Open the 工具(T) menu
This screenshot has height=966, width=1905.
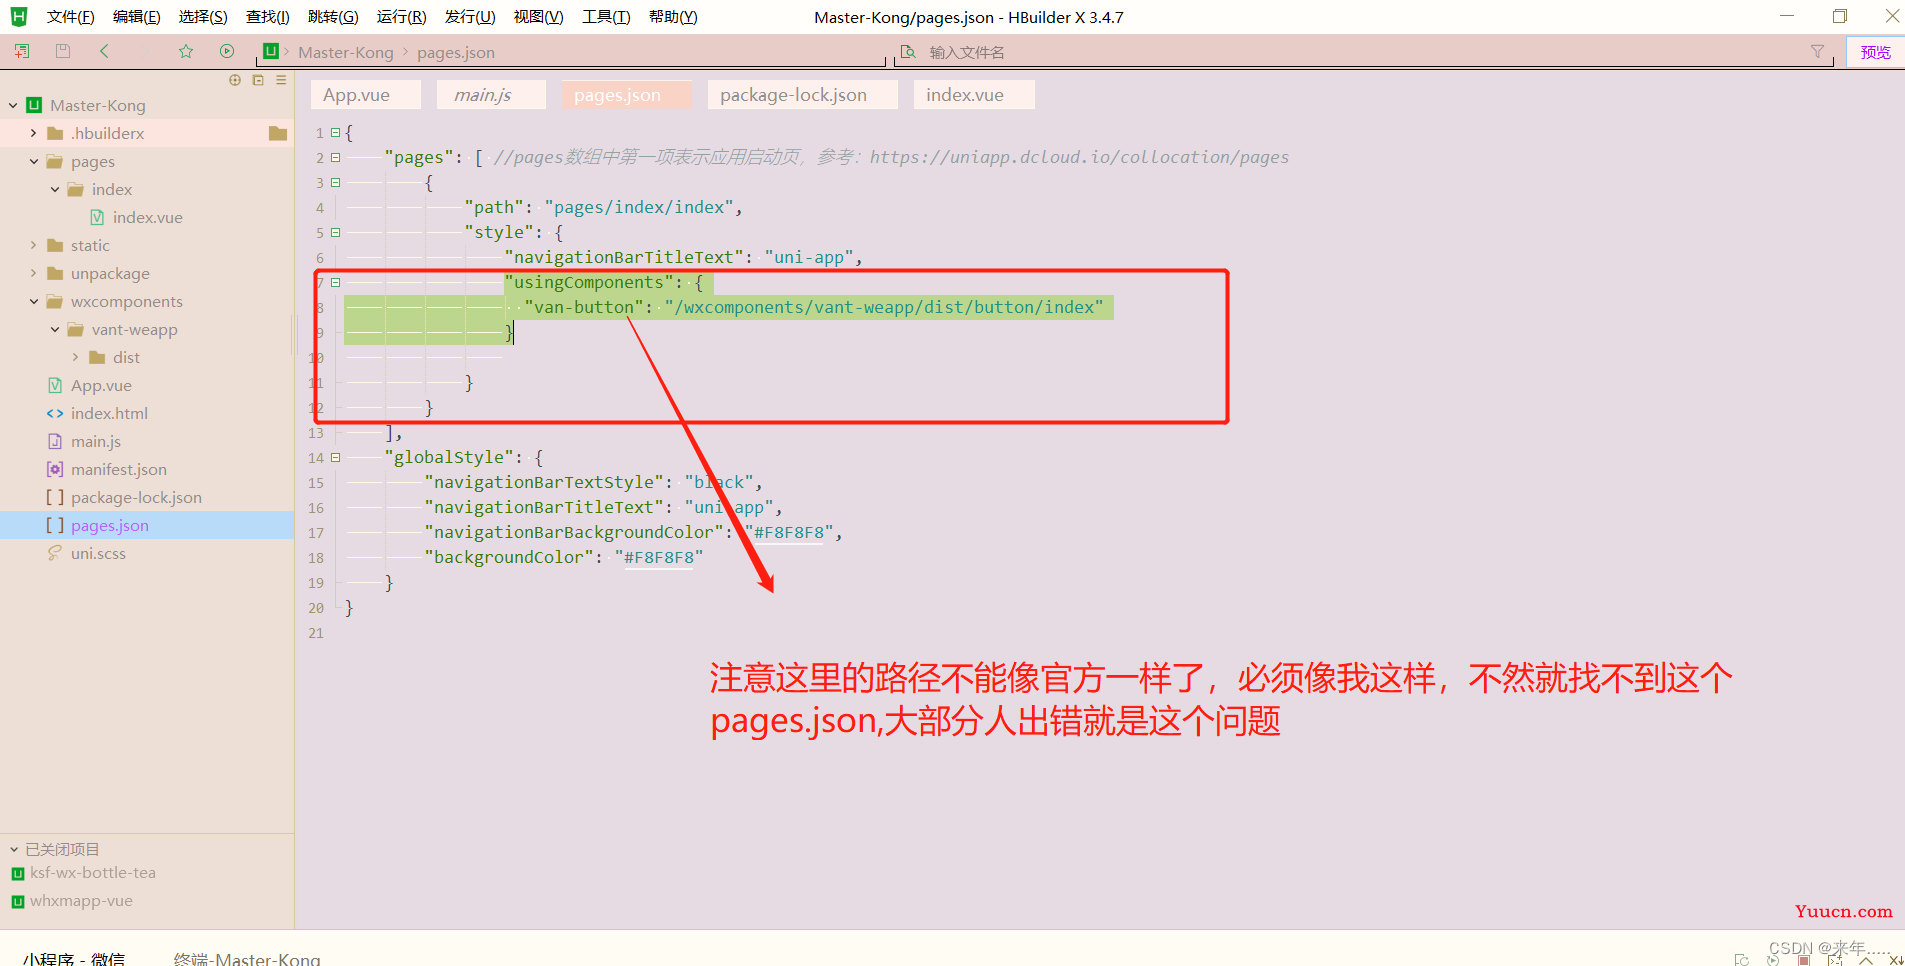(606, 17)
